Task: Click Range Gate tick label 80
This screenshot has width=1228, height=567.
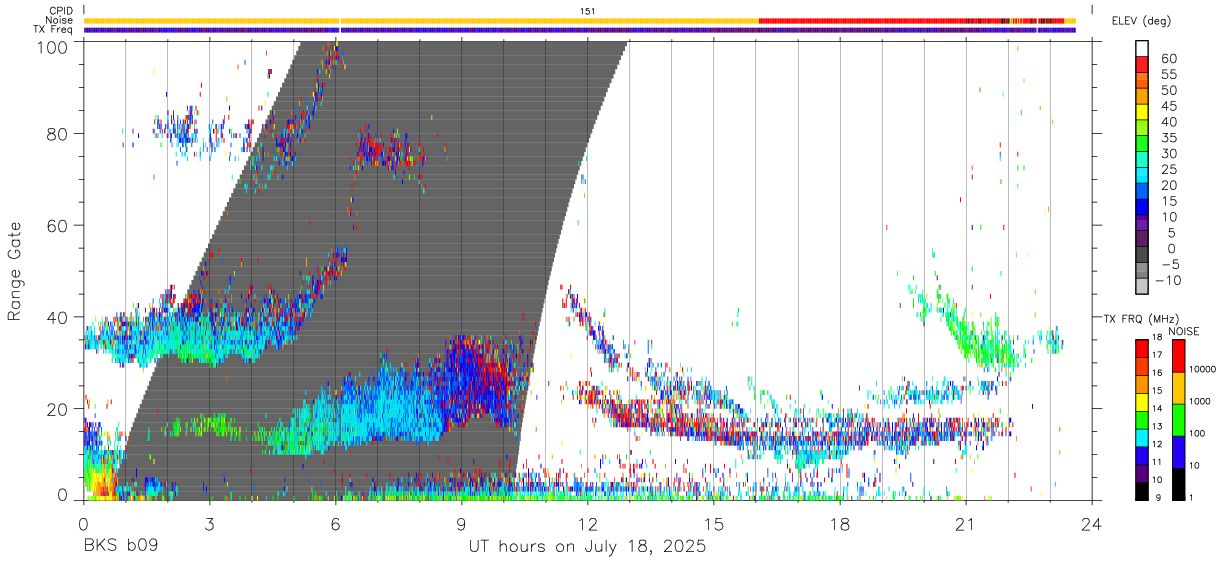Action: tap(56, 134)
